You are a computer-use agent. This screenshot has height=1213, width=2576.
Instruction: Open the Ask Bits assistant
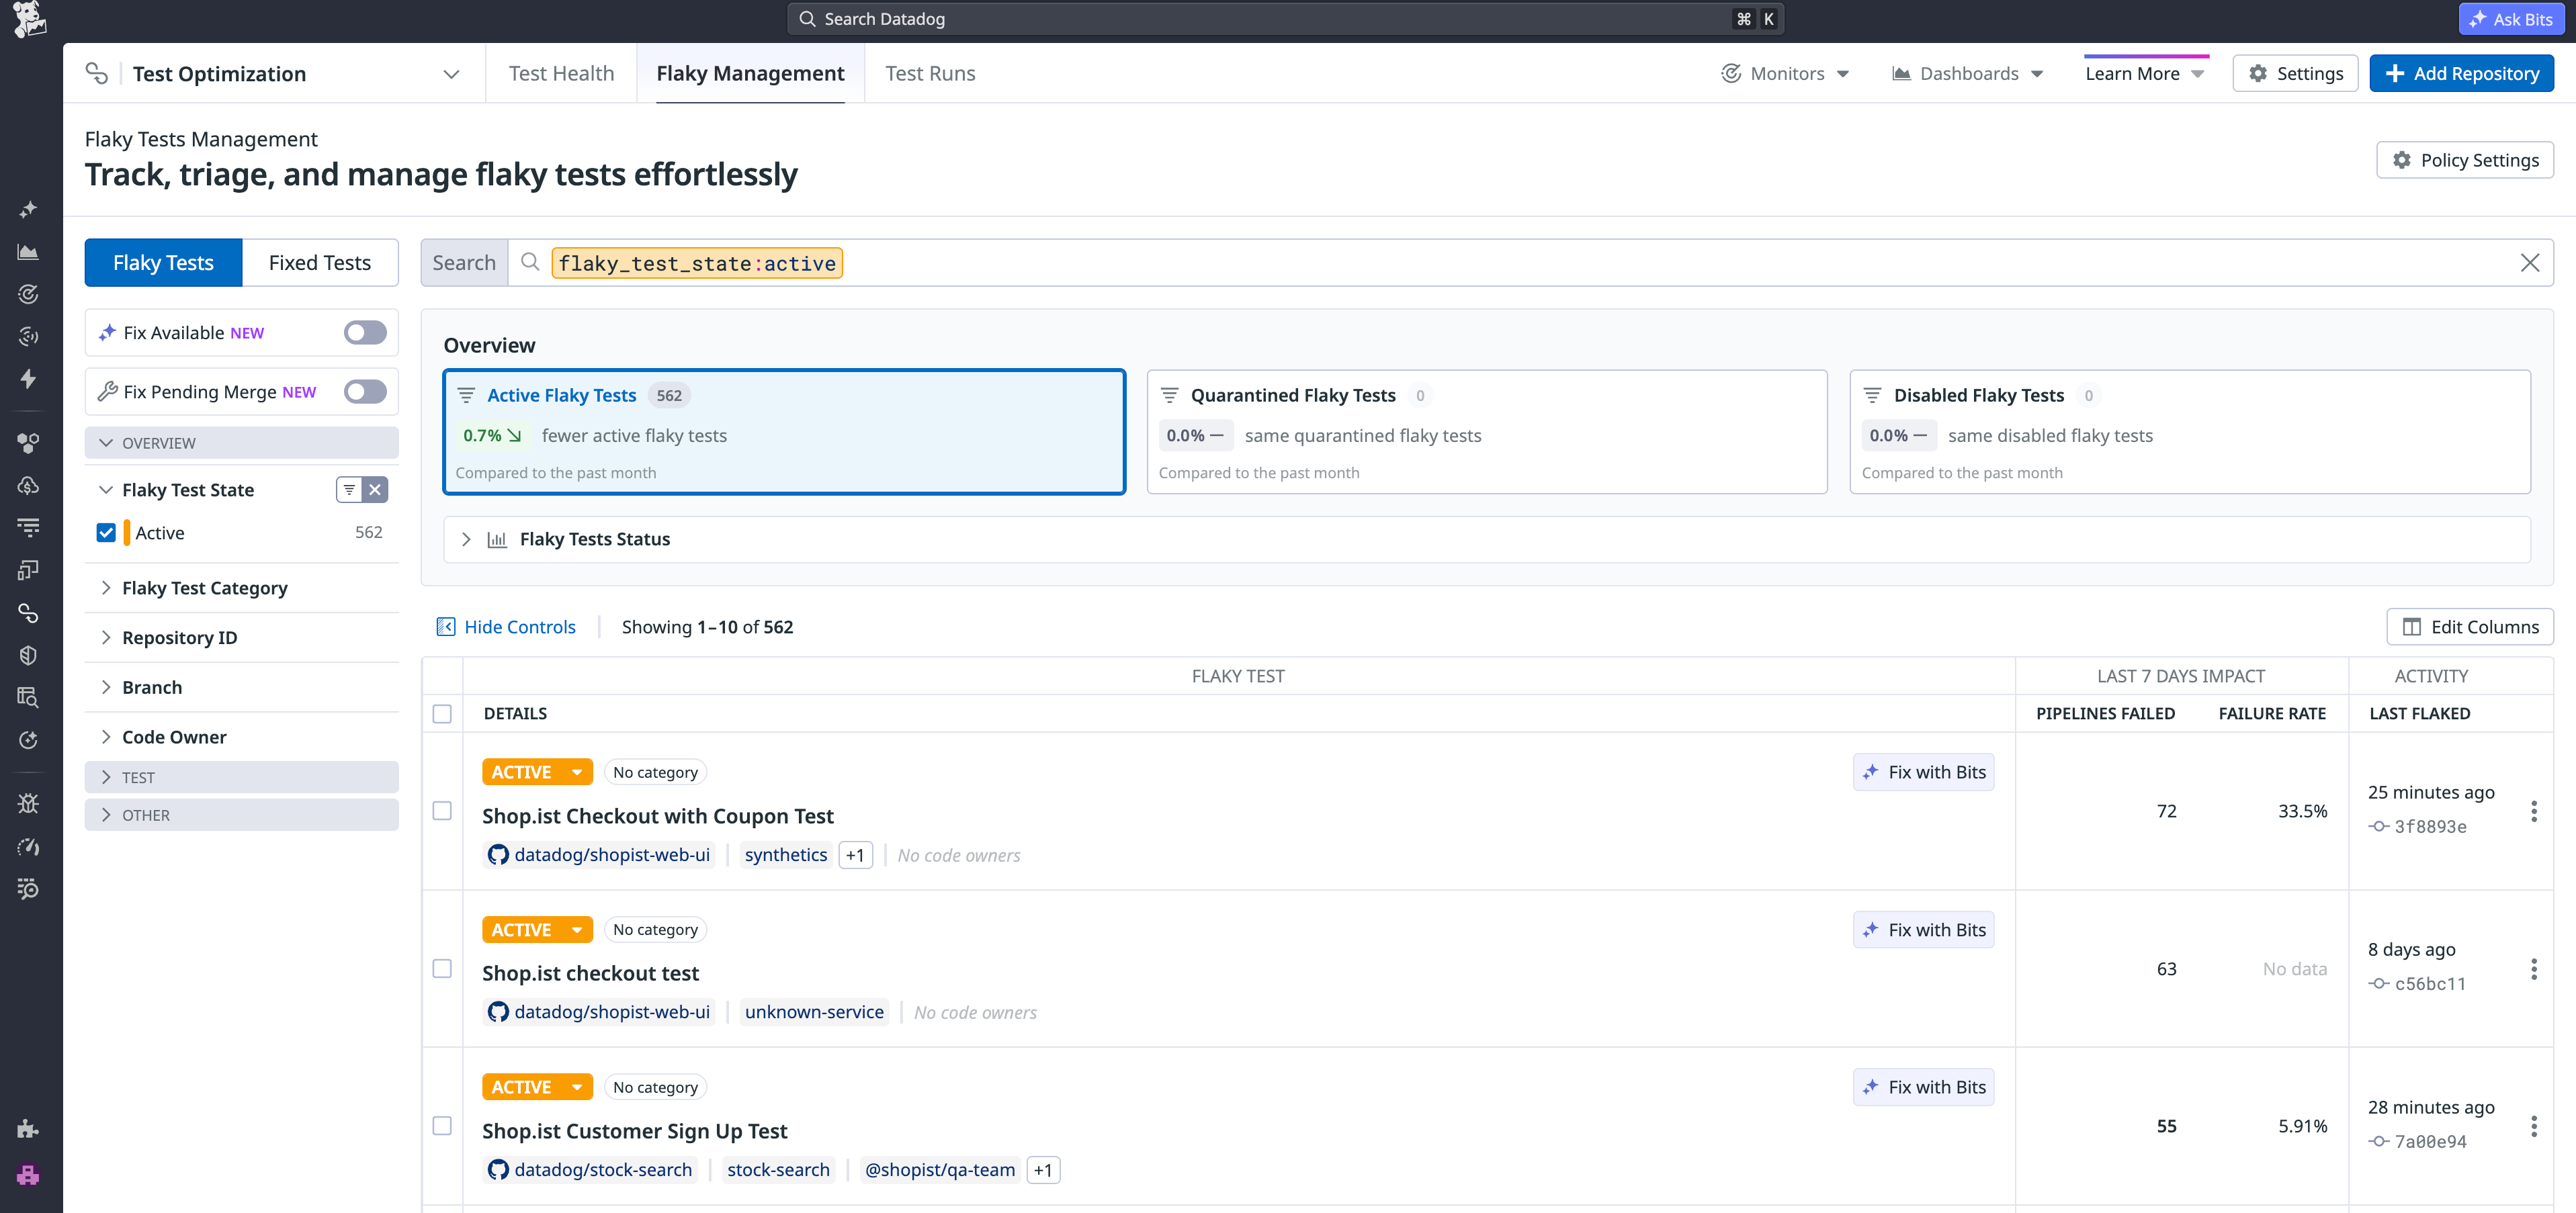tap(2510, 18)
